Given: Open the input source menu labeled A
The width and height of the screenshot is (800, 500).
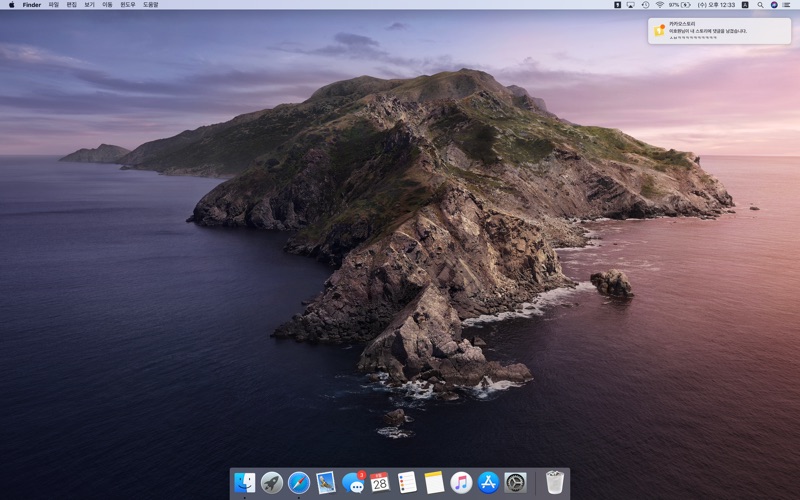Looking at the screenshot, I should tap(745, 5).
